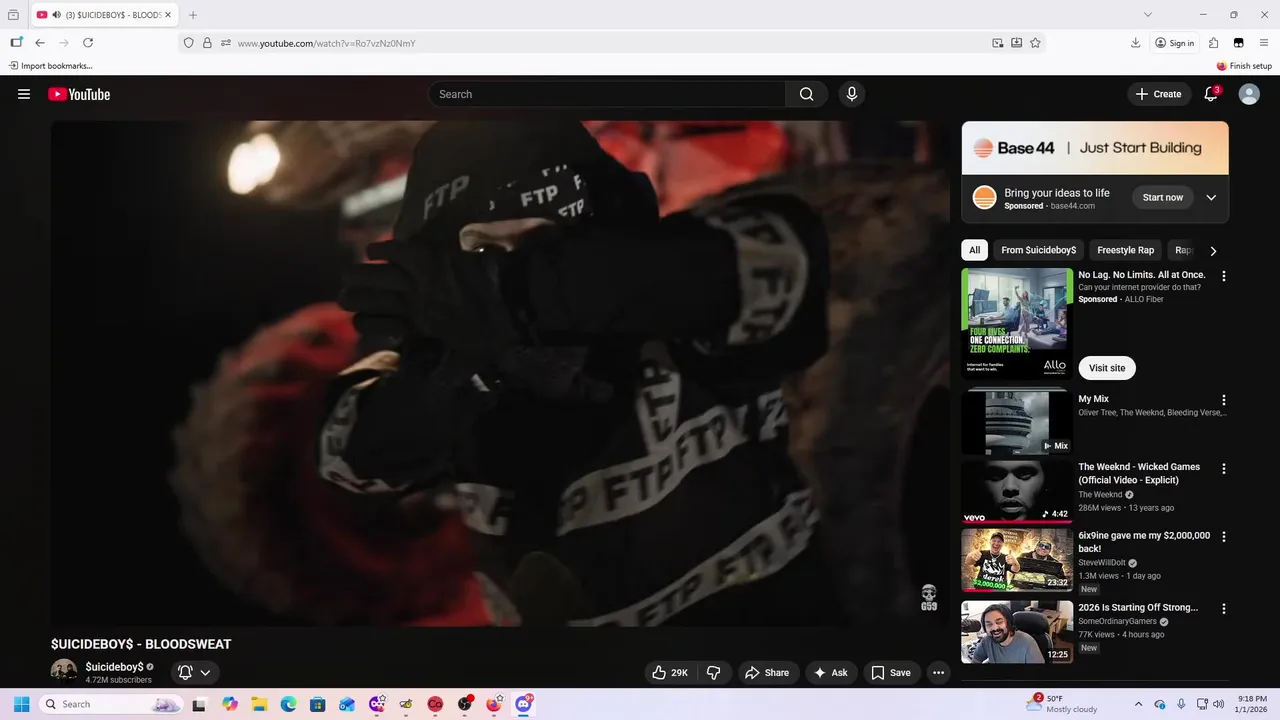
Task: Show next category chips arrow
Action: pos(1213,250)
